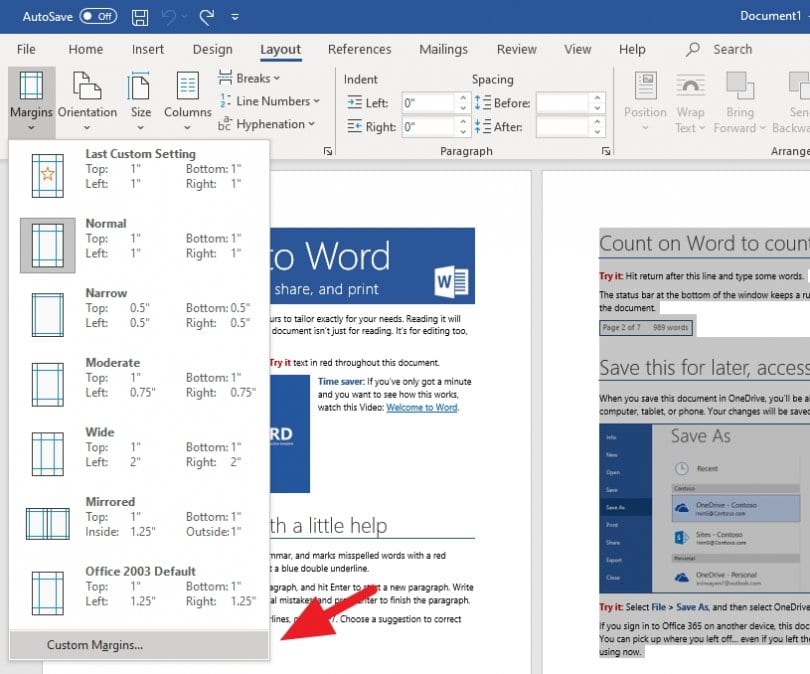The image size is (810, 674).
Task: Expand the Line Numbers dropdown
Action: point(270,101)
